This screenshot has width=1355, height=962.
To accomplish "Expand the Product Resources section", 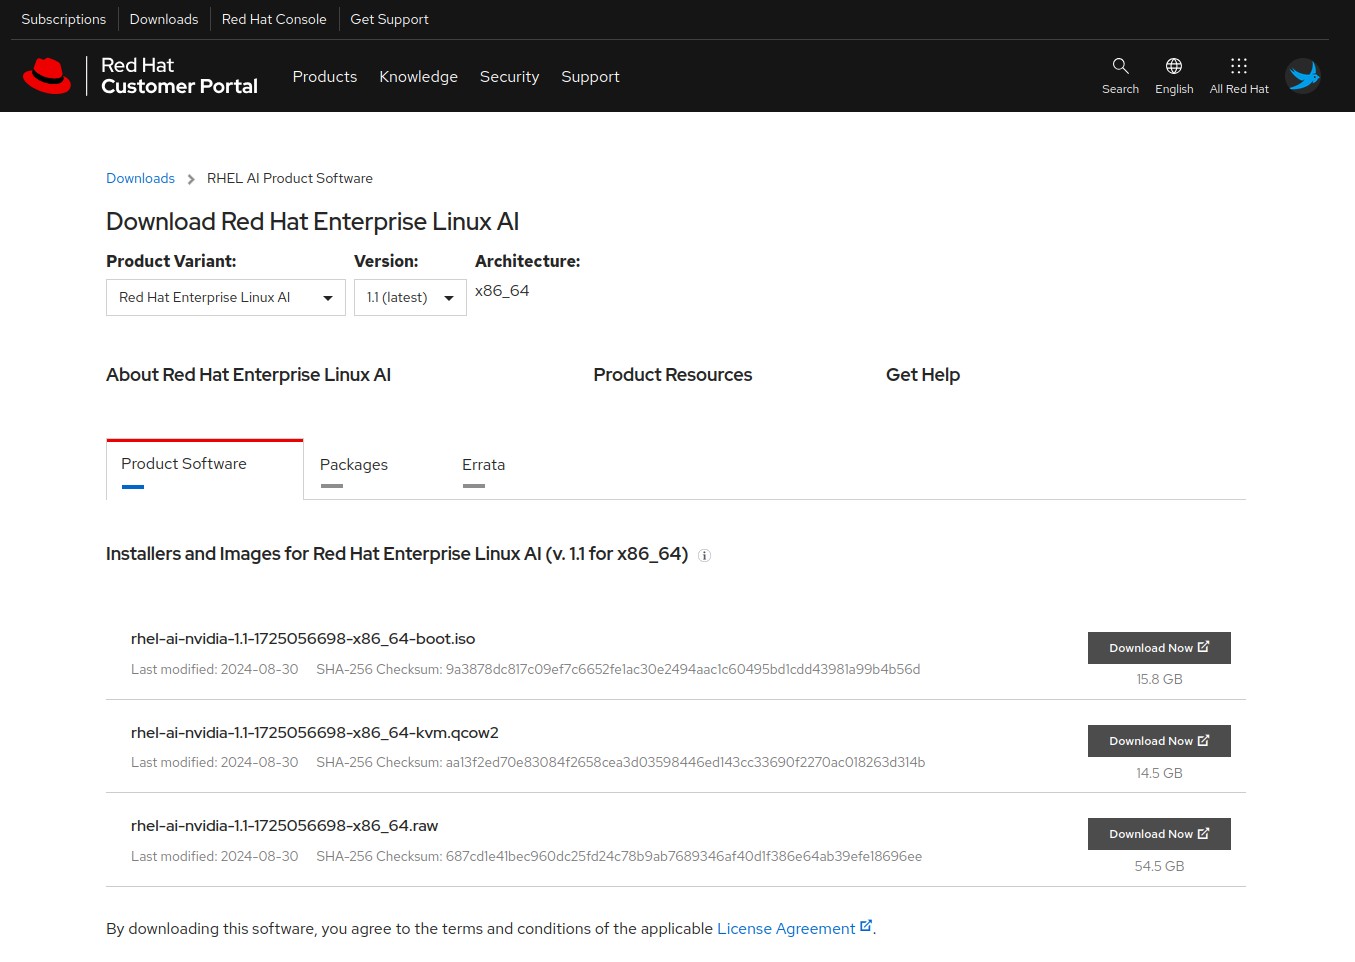I will point(673,375).
